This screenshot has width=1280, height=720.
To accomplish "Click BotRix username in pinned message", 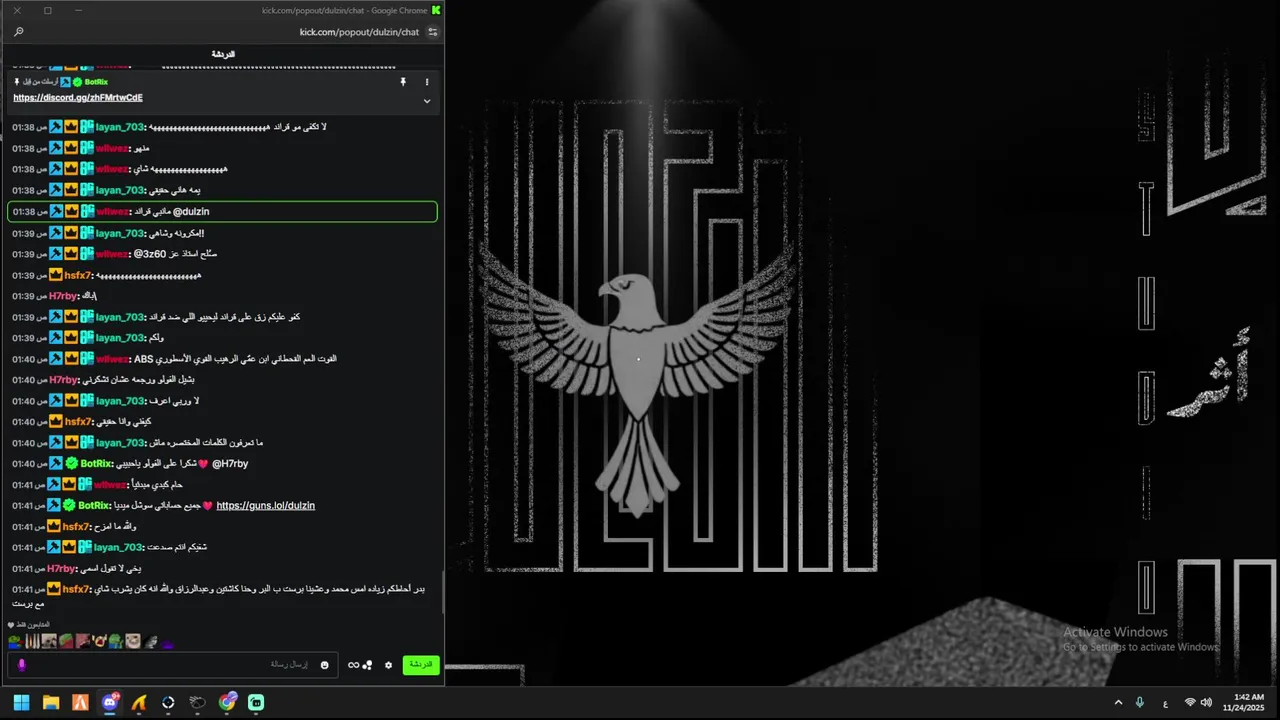I will pyautogui.click(x=96, y=82).
